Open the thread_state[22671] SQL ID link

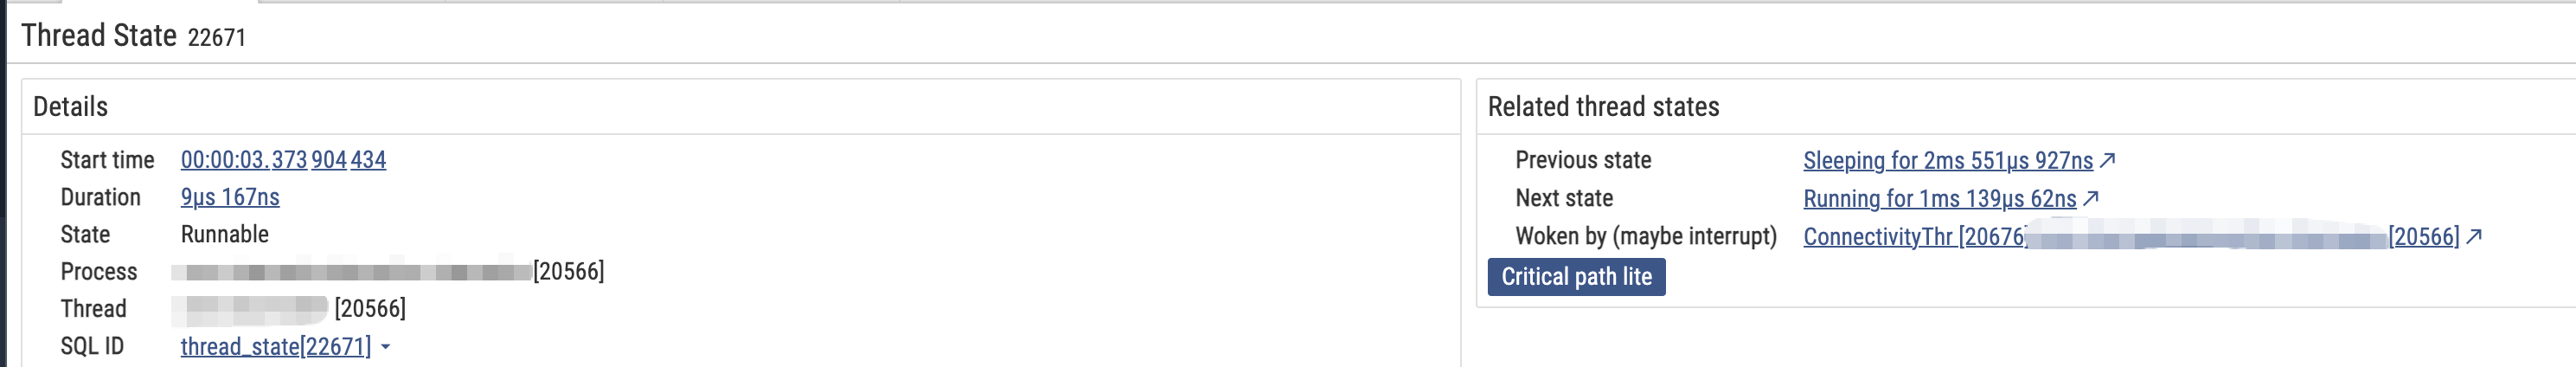coord(275,346)
